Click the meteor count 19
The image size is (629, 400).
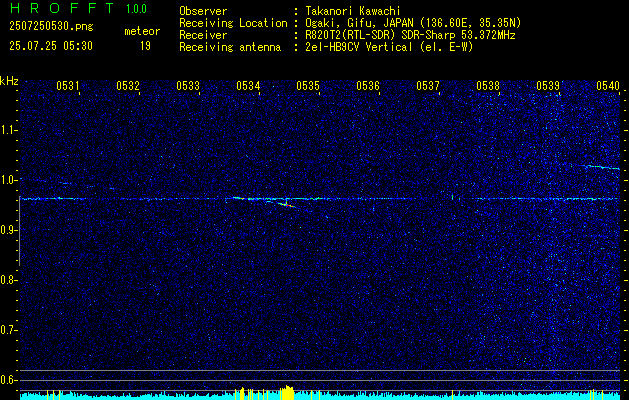145,46
